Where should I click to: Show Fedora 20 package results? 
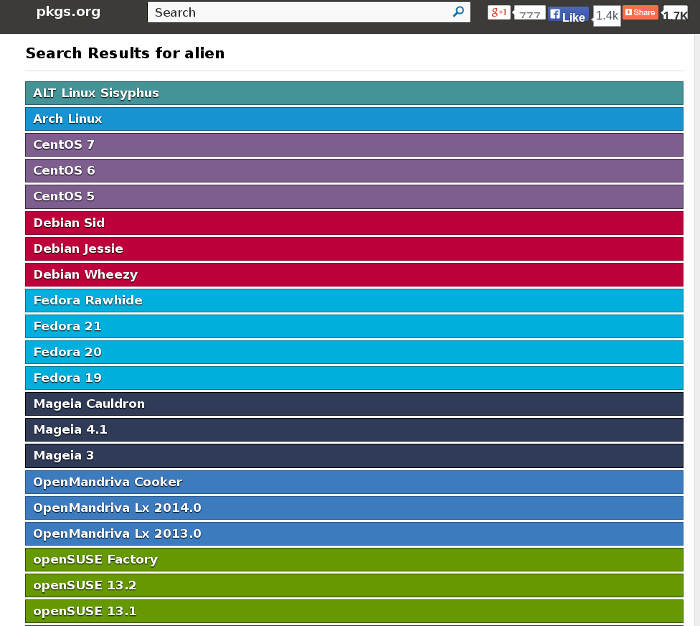(354, 353)
